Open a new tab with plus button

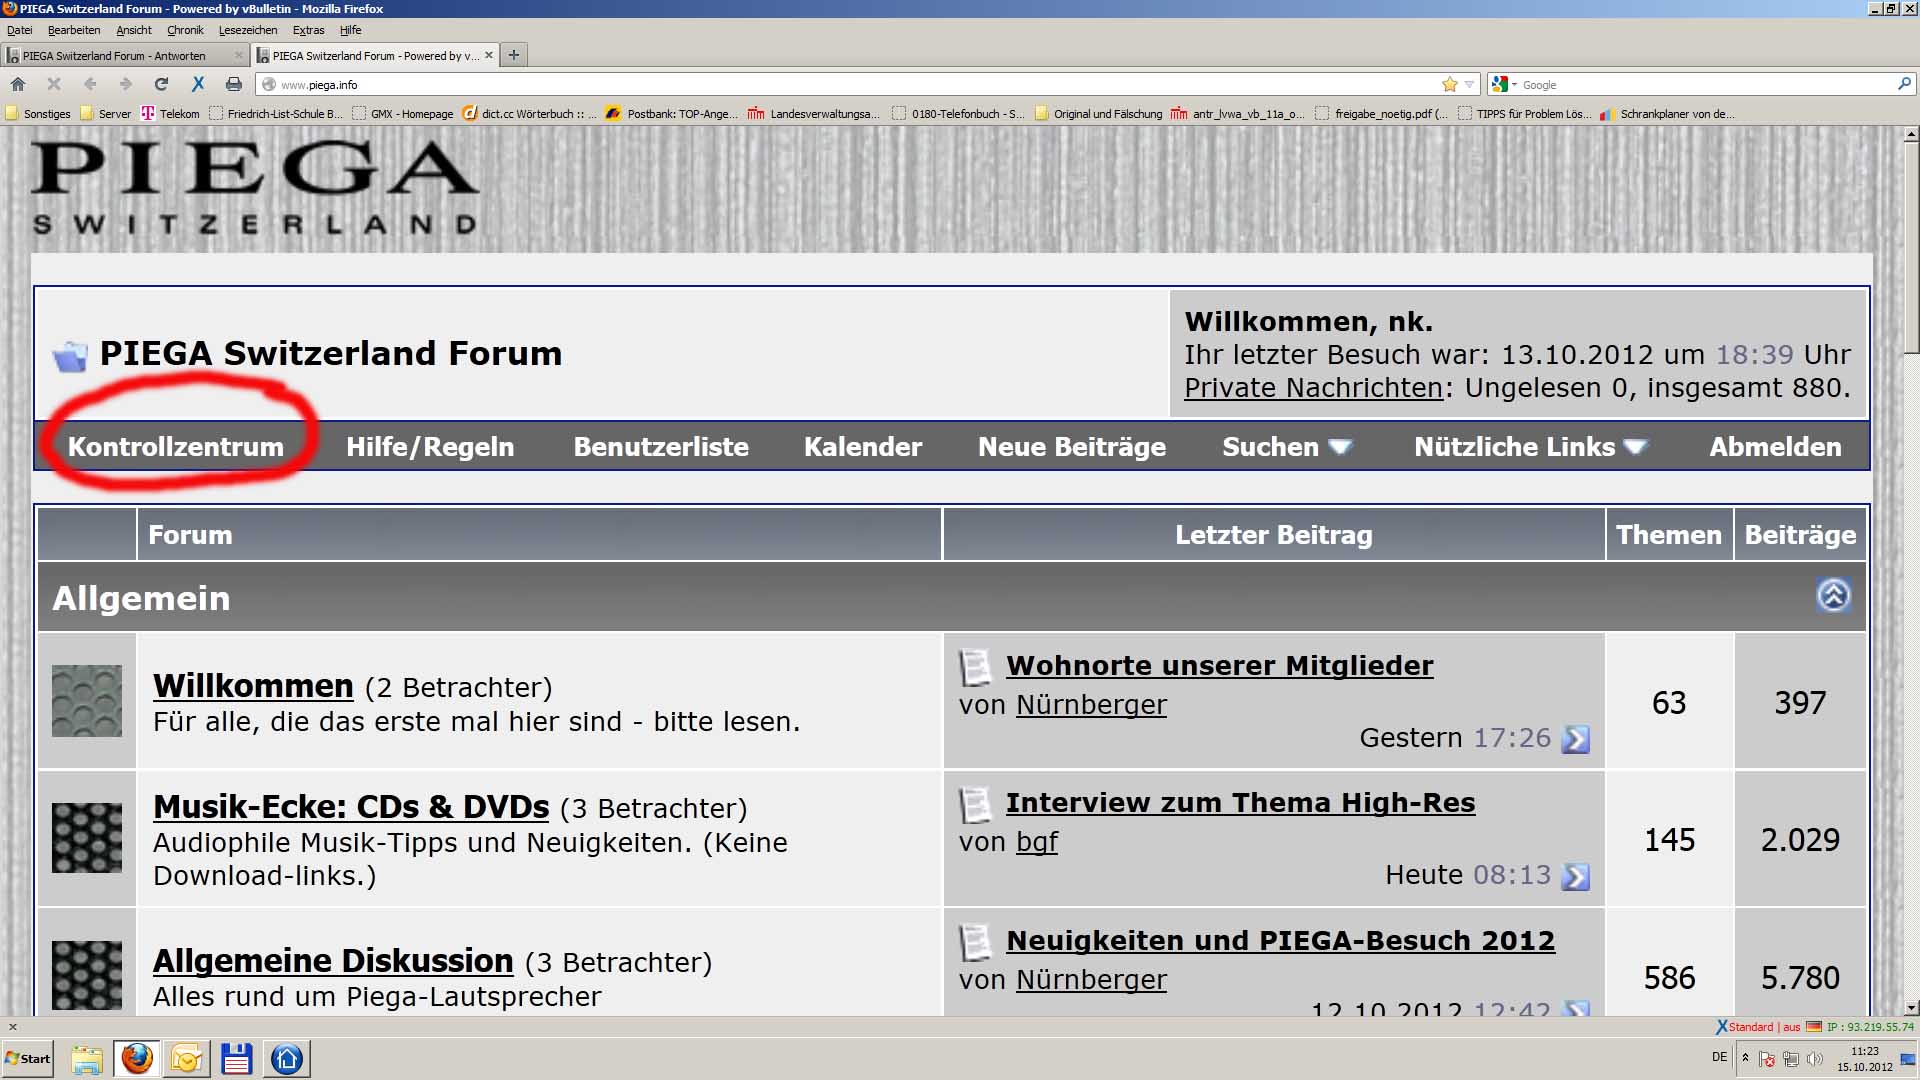pos(514,55)
